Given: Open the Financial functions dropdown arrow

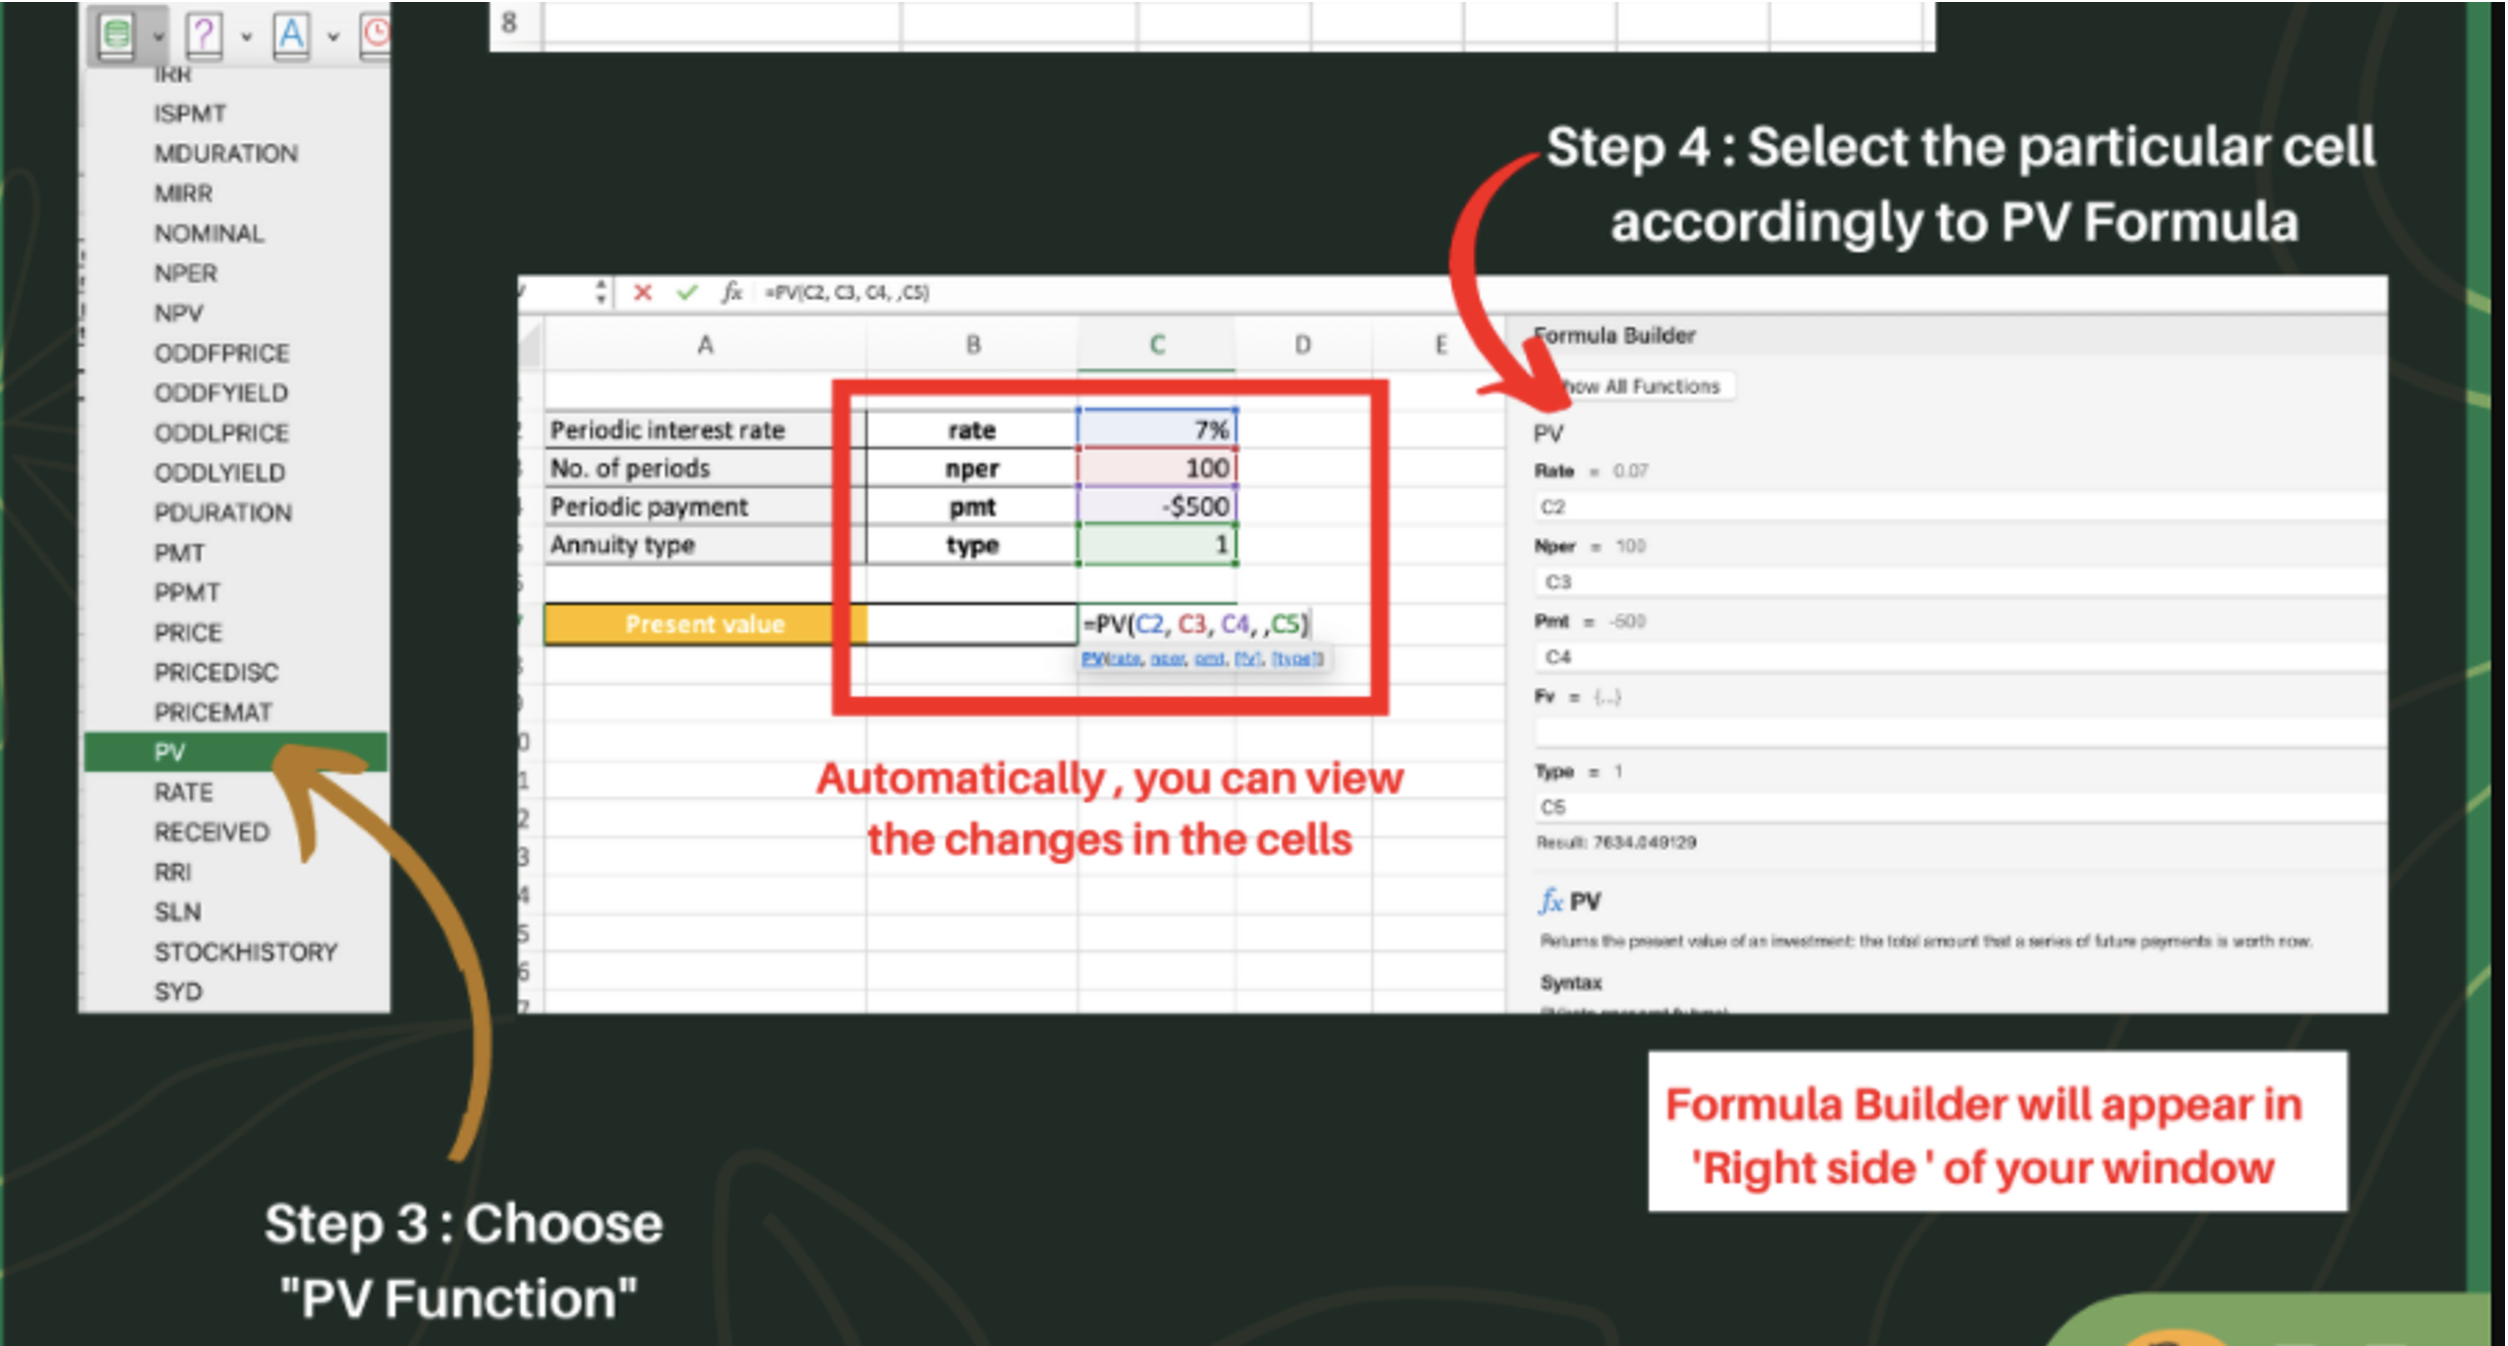Looking at the screenshot, I should coord(158,37).
